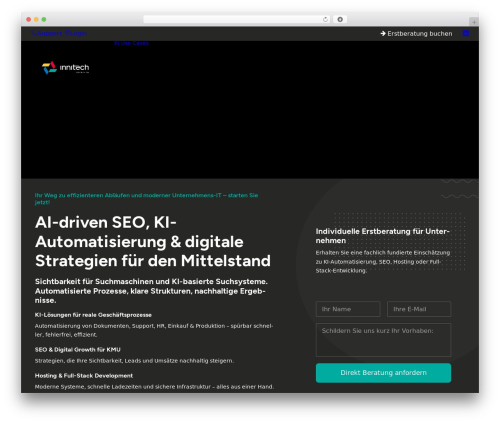Viewport: 500px width, 423px height.
Task: Click the browser download indicator icon
Action: click(340, 19)
